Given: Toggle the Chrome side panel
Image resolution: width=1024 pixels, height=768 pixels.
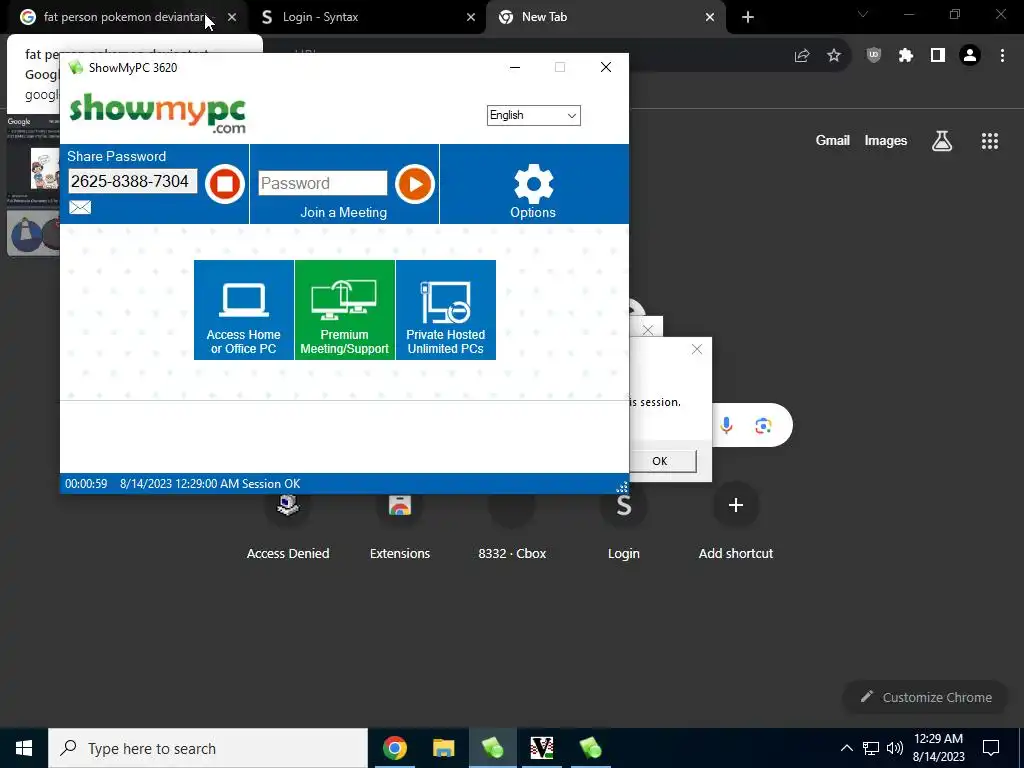Looking at the screenshot, I should coord(938,56).
